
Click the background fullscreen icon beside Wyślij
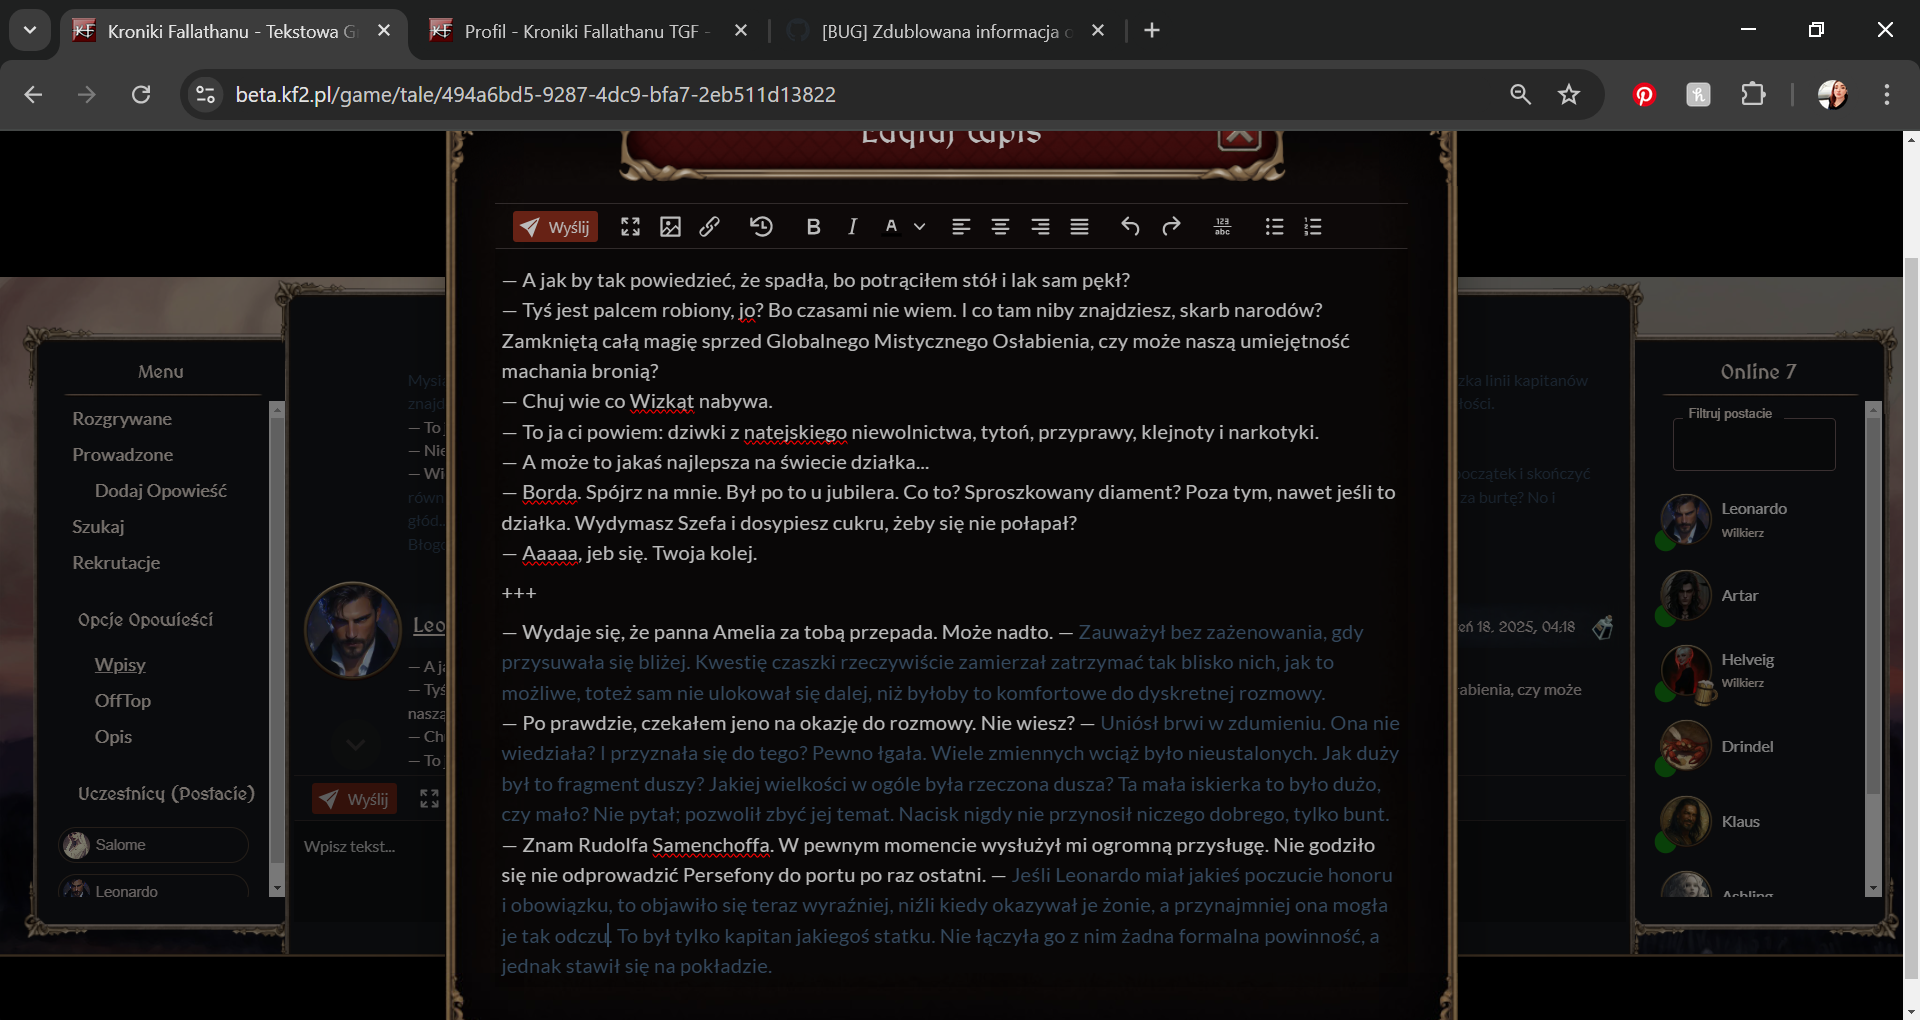430,799
